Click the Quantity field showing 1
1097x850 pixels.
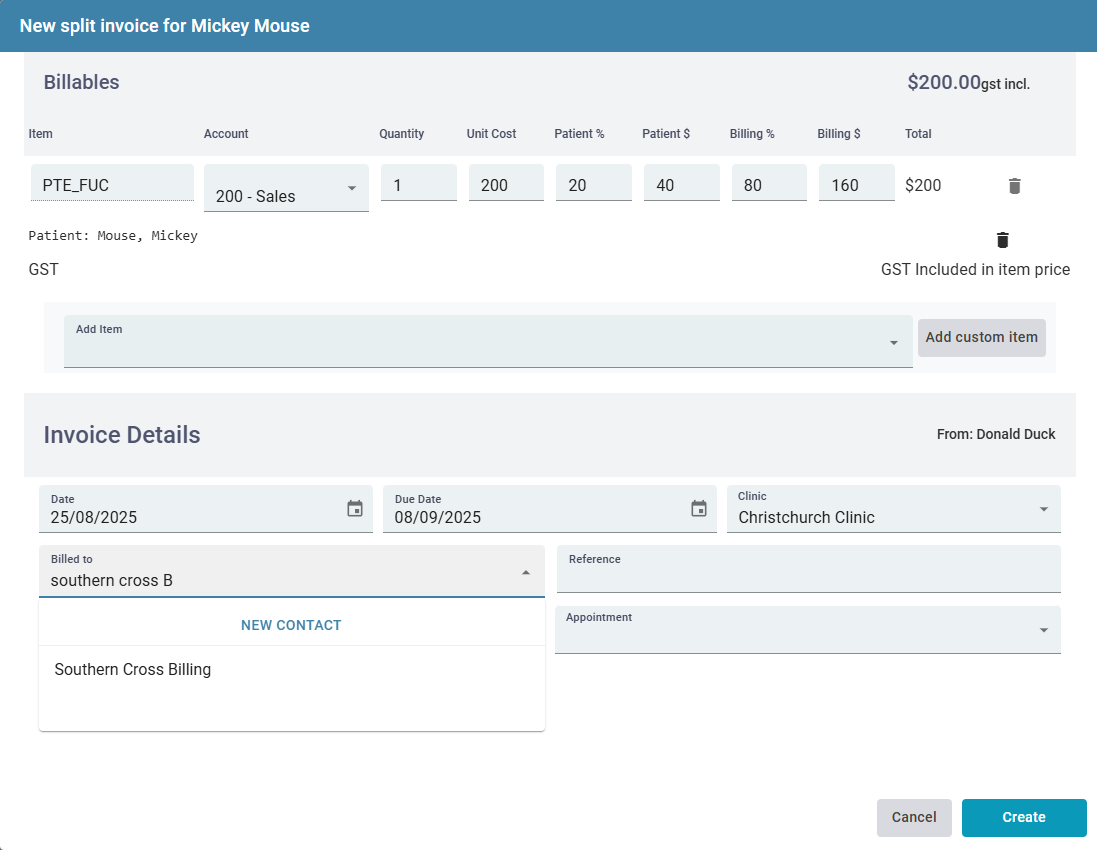pyautogui.click(x=418, y=184)
